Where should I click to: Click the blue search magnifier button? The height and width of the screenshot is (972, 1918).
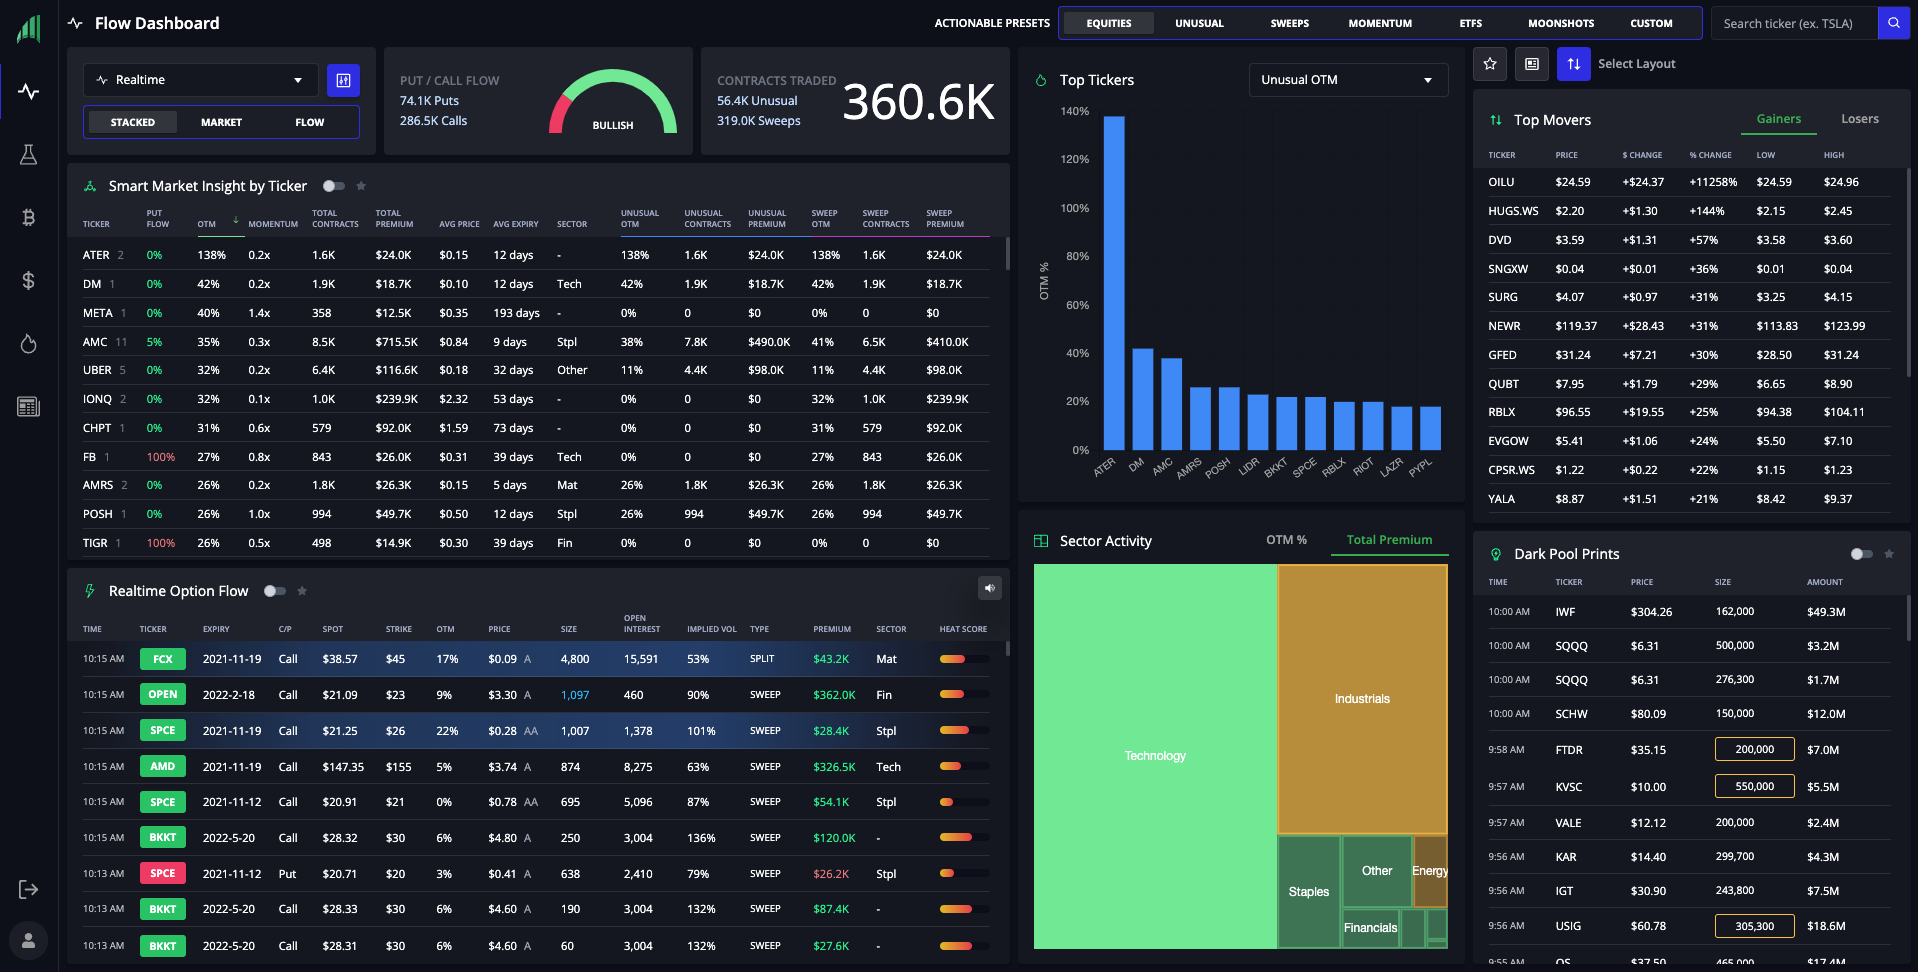1893,23
